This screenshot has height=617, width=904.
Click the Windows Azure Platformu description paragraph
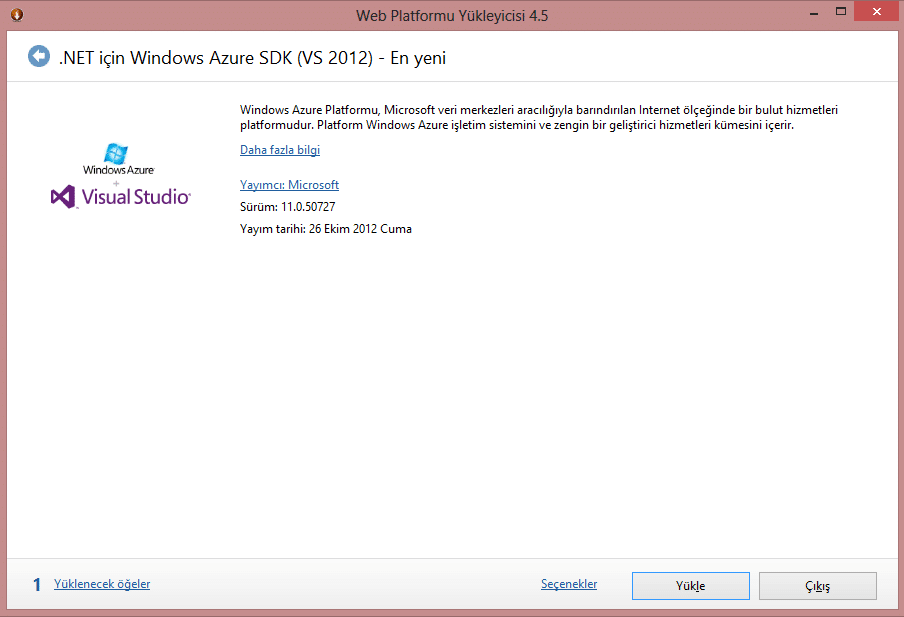pos(538,117)
